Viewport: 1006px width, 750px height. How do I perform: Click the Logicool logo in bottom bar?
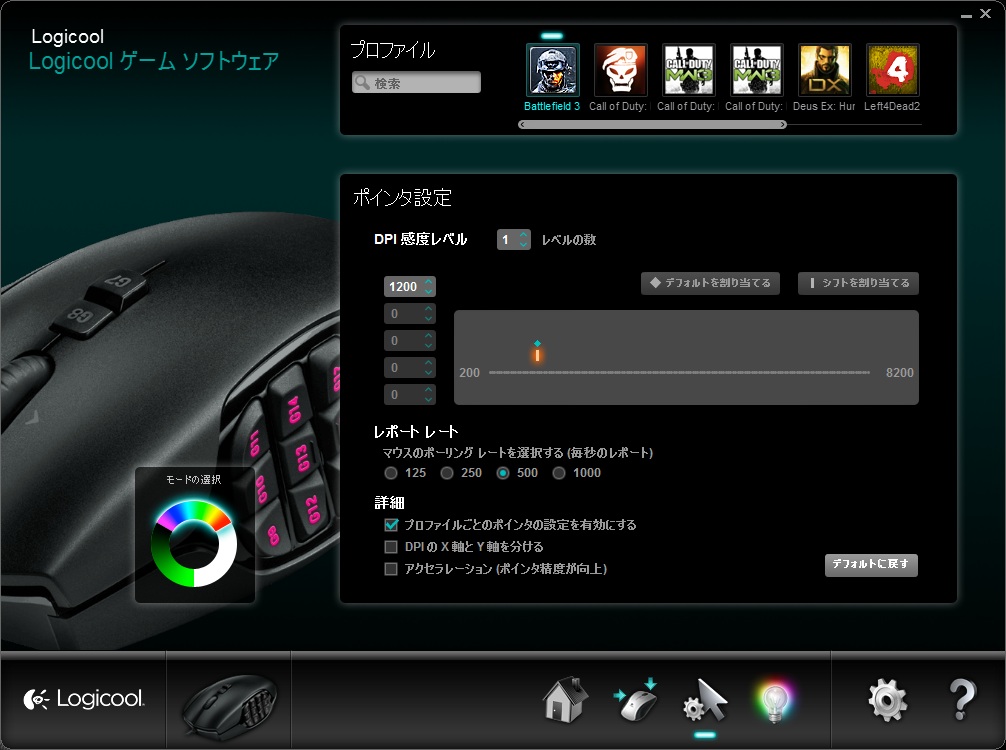coord(84,699)
